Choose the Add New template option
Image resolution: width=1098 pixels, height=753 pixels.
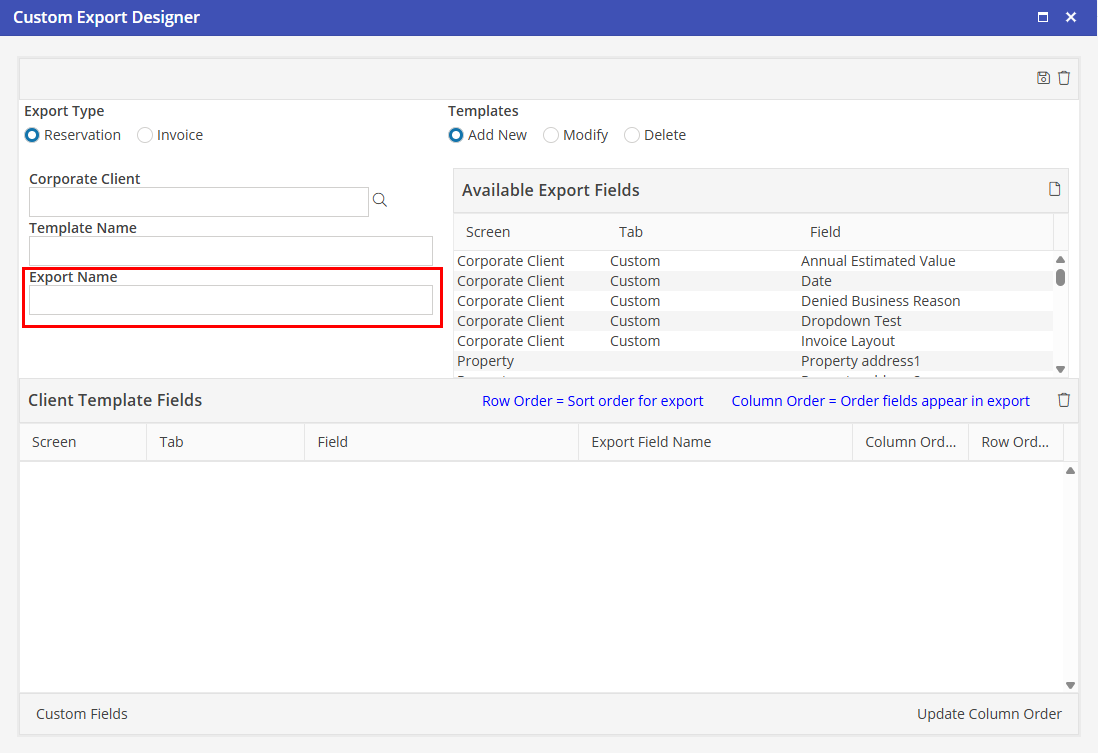(456, 135)
